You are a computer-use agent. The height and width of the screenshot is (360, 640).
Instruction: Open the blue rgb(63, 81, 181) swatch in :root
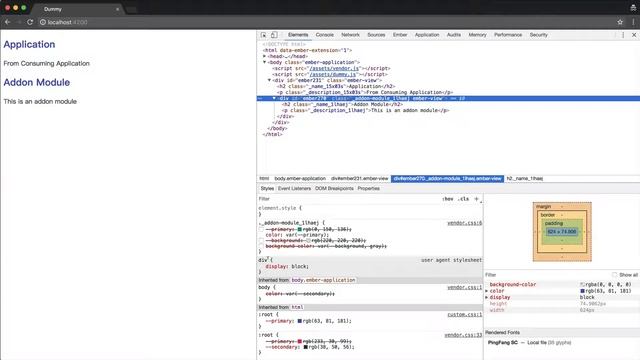[x=300, y=321]
